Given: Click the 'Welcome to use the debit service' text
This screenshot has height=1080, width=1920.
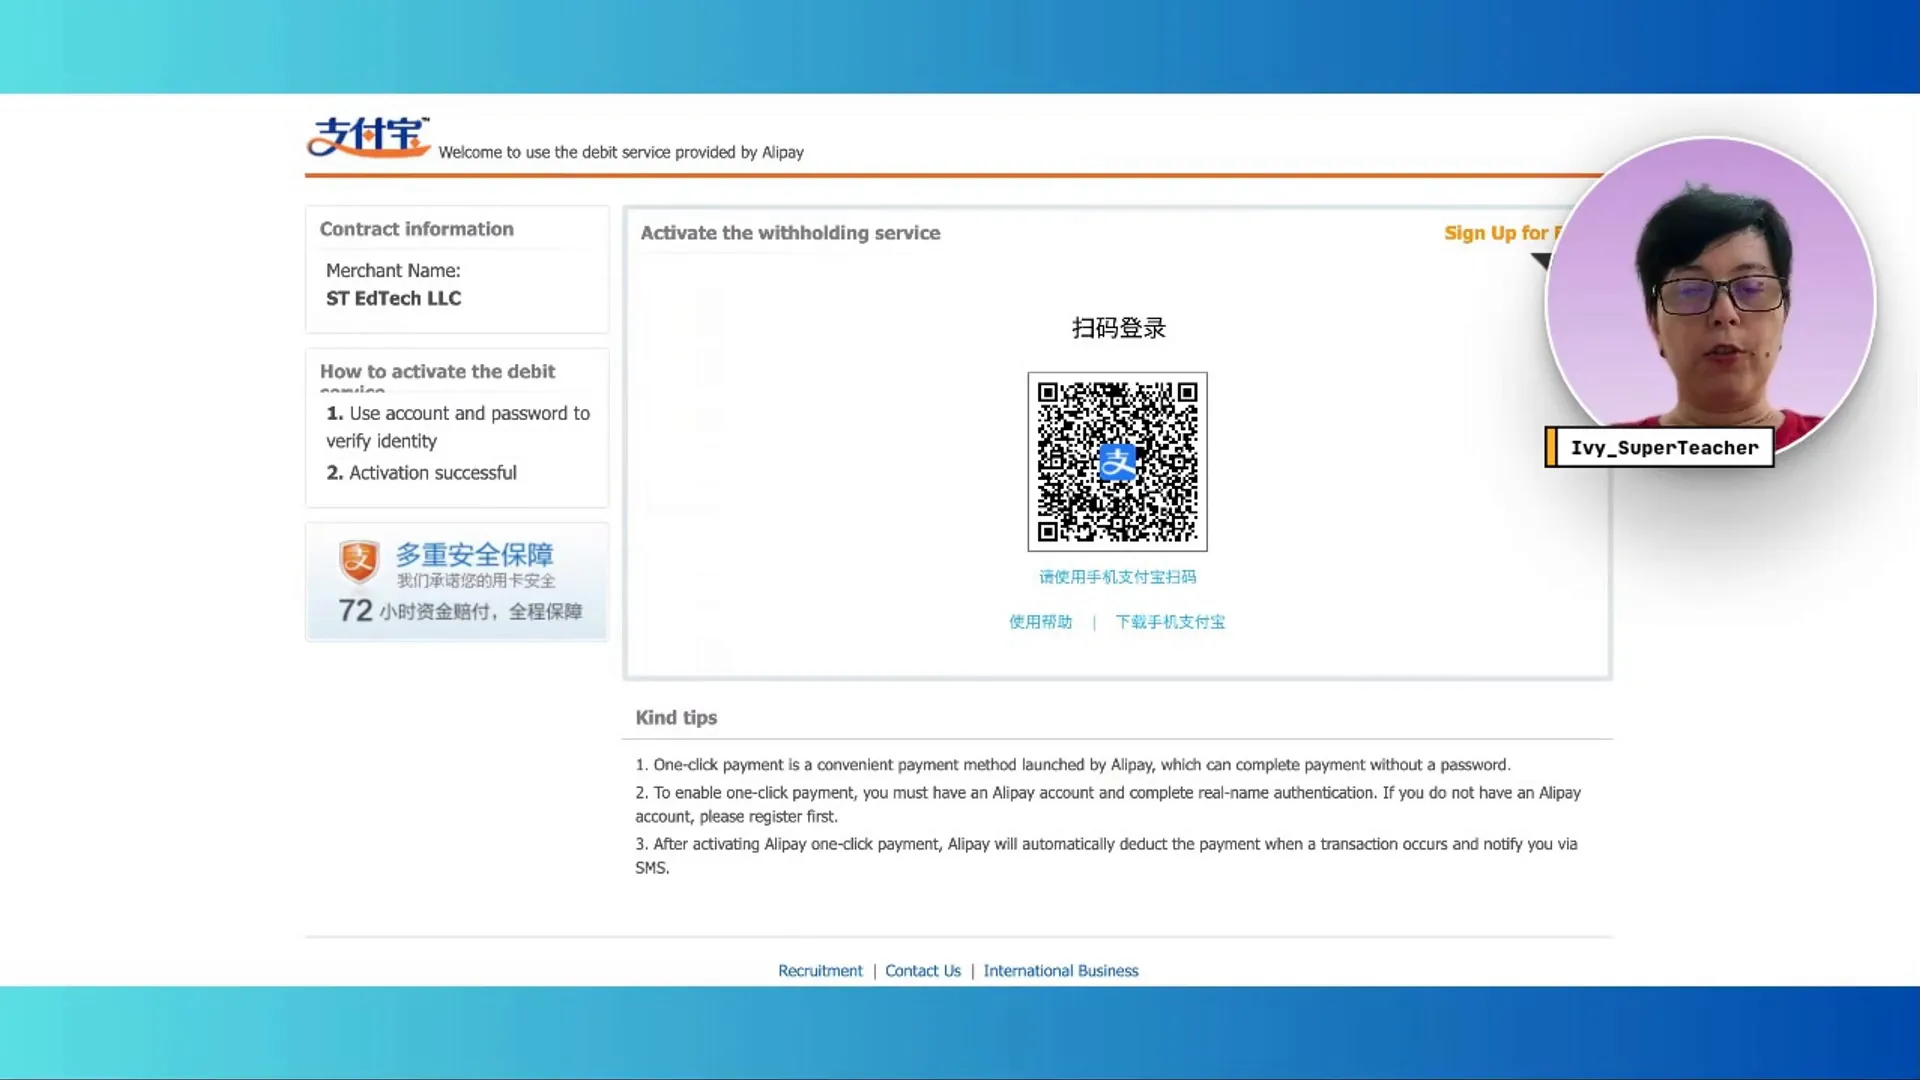Looking at the screenshot, I should click(621, 152).
